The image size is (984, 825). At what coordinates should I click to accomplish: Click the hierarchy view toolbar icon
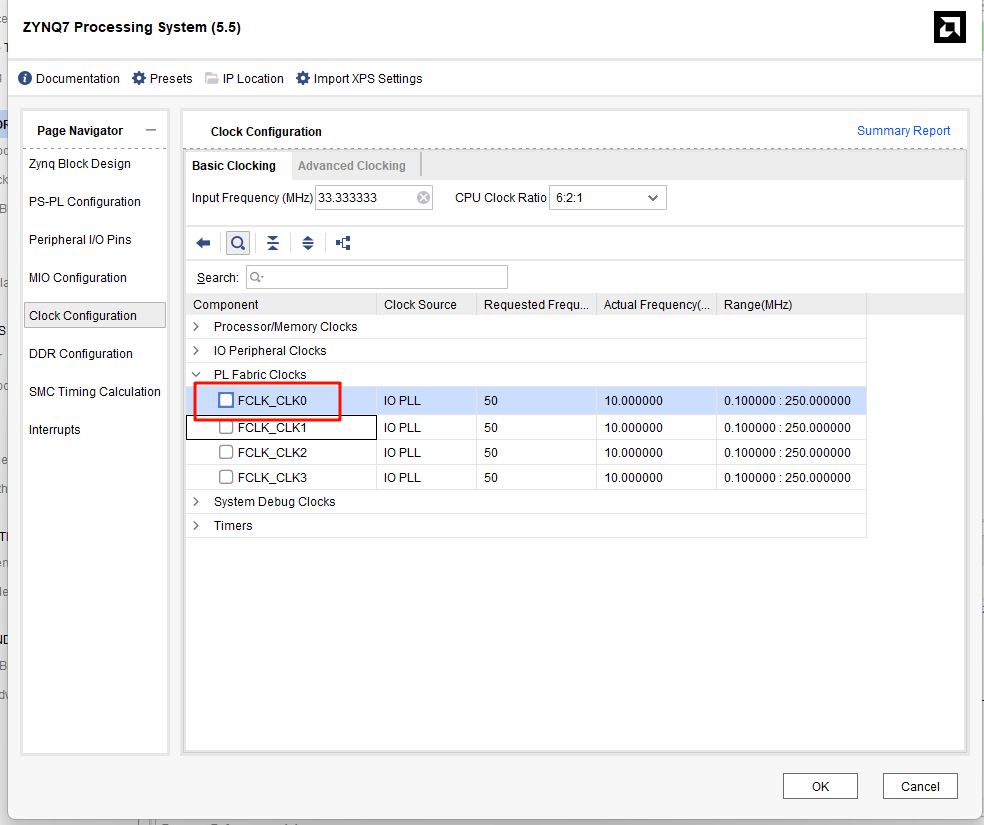tap(343, 243)
